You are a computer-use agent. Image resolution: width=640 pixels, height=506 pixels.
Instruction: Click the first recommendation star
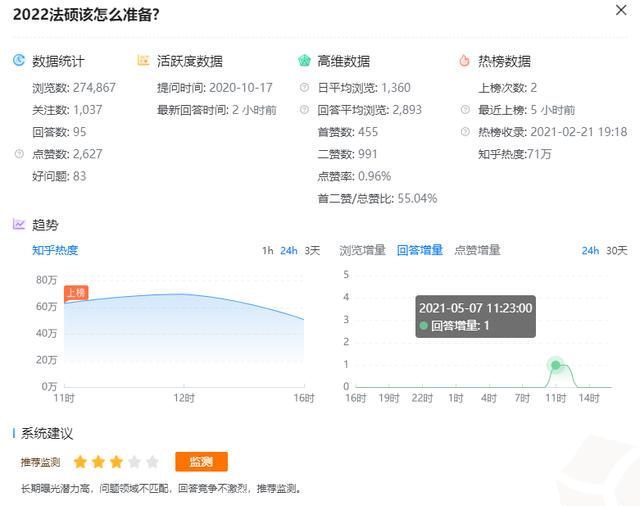pos(80,462)
